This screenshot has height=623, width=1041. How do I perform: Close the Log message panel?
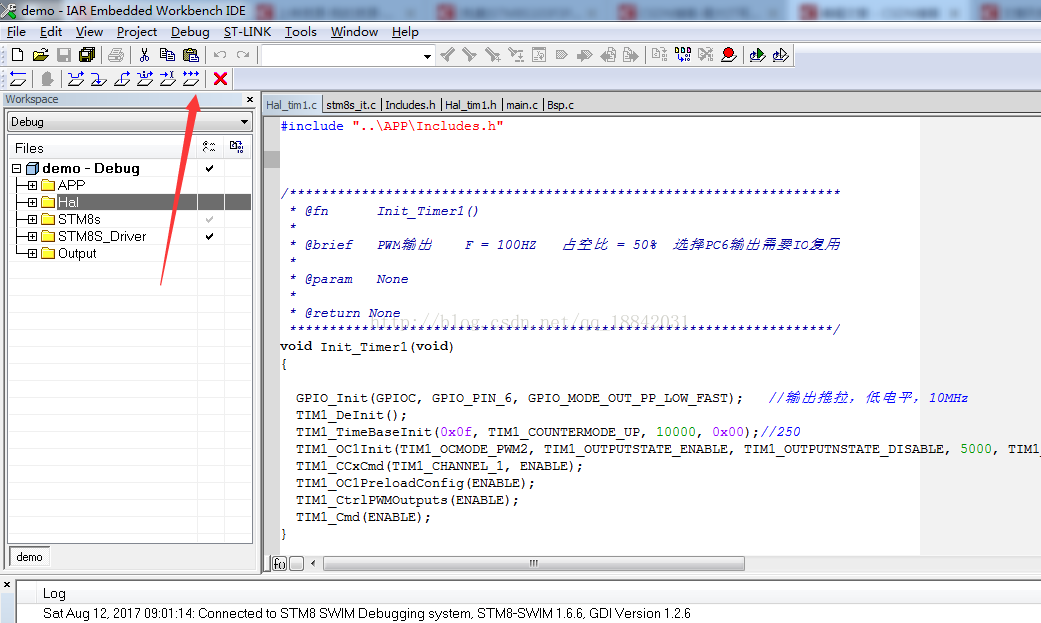7,585
